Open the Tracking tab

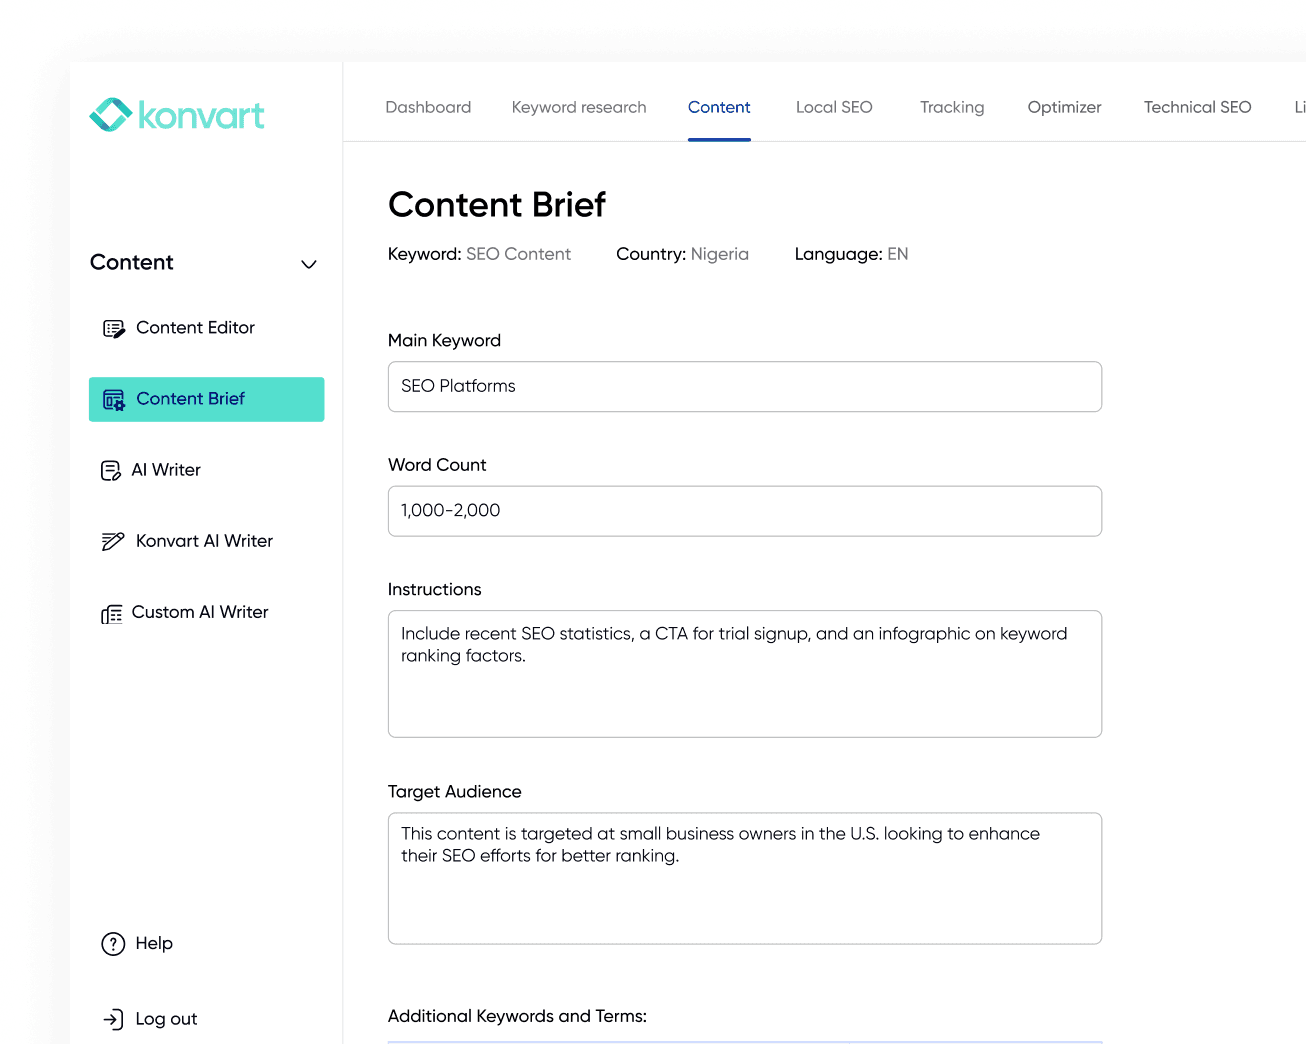coord(951,107)
